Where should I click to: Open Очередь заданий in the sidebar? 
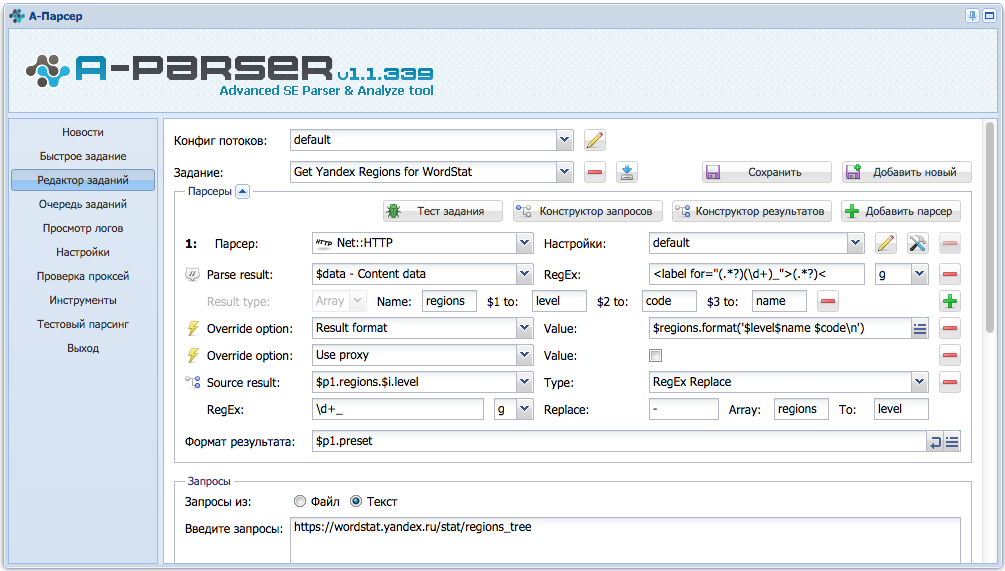click(x=83, y=204)
